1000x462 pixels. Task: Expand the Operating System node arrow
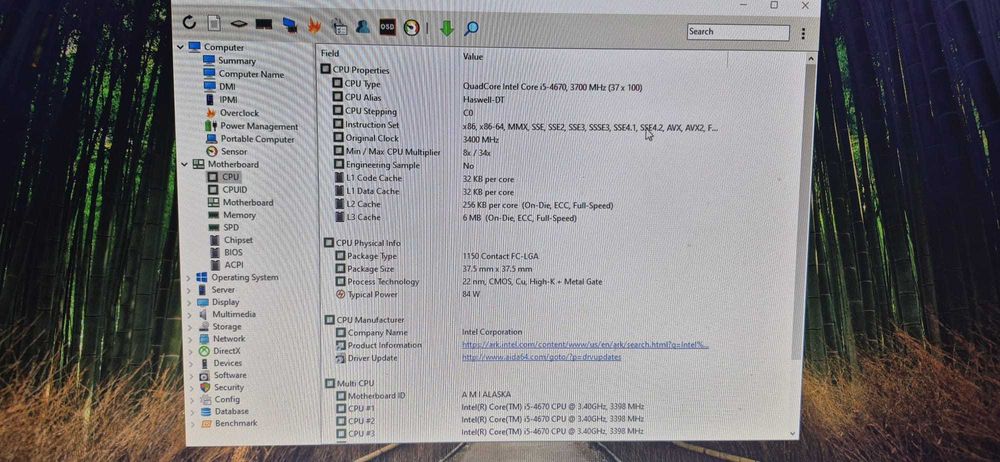pos(189,278)
